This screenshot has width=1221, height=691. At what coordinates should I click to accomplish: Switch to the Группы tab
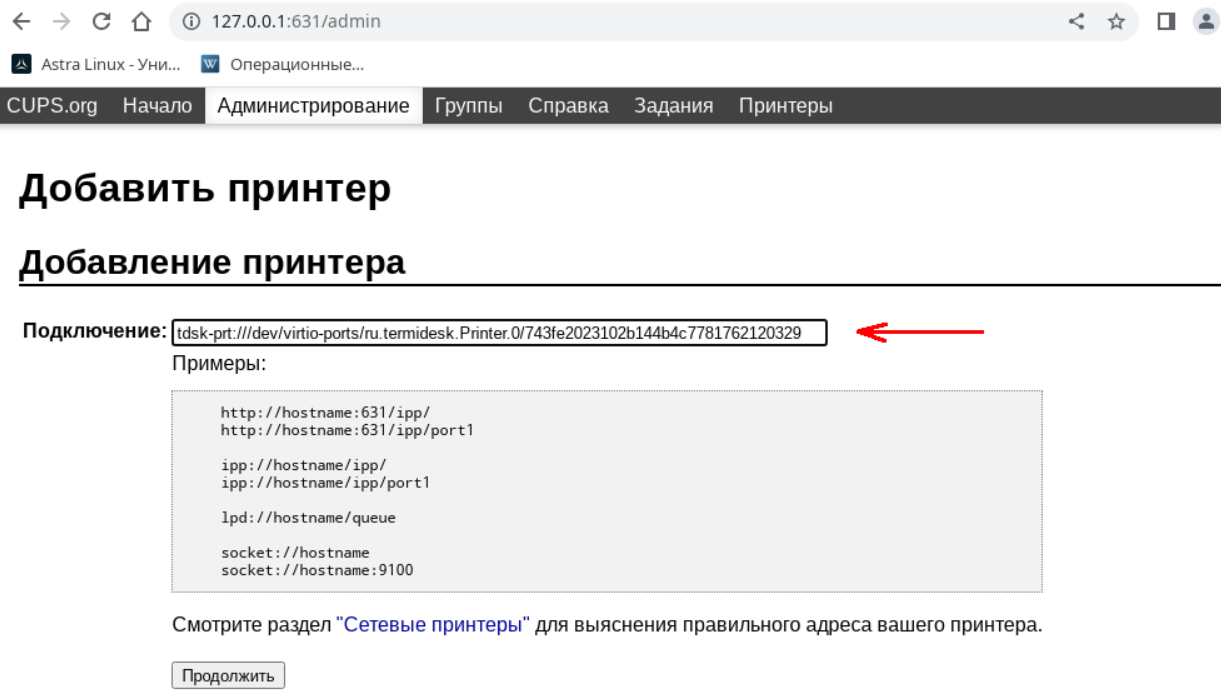(468, 106)
